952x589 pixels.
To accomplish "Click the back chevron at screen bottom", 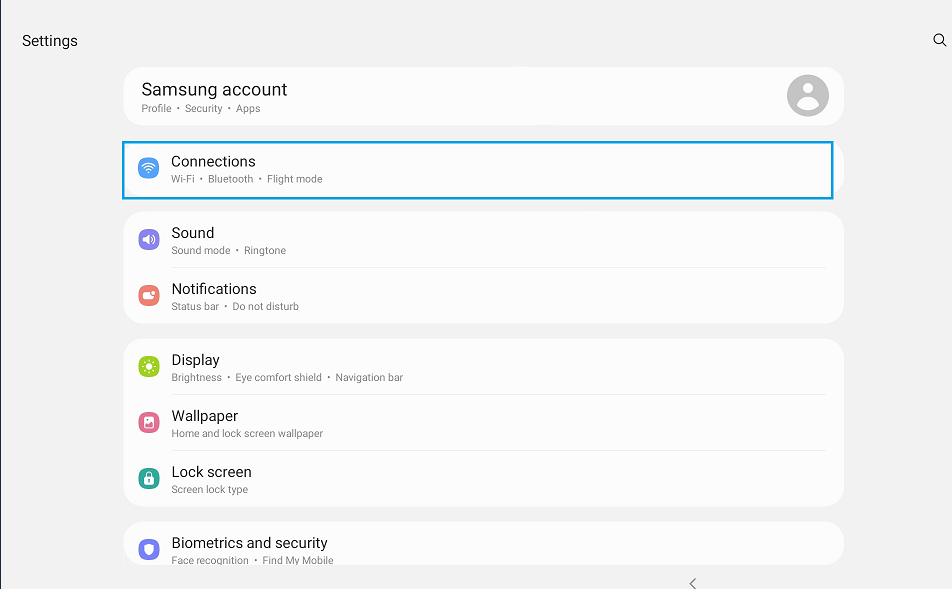I will (692, 582).
